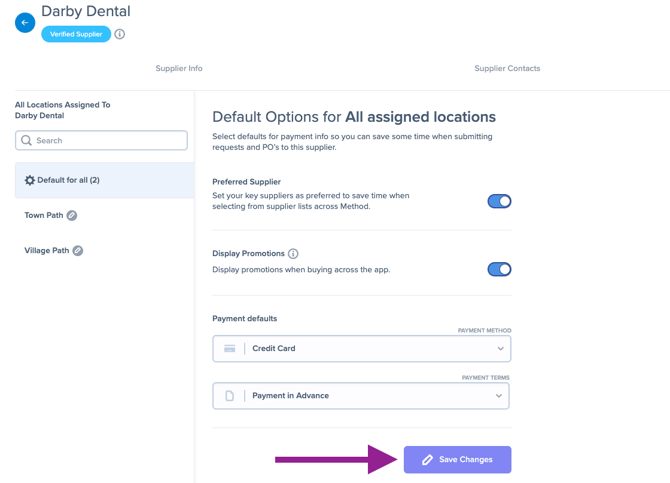Click the gear icon in Default for all

point(29,180)
